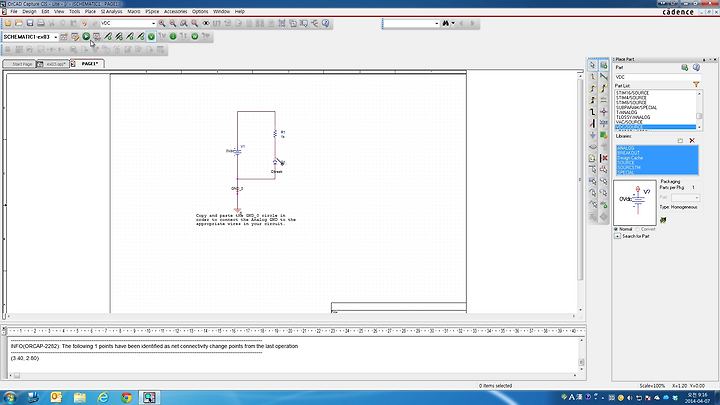Select the PAGE1 schematic tab
The width and height of the screenshot is (720, 405).
87,64
